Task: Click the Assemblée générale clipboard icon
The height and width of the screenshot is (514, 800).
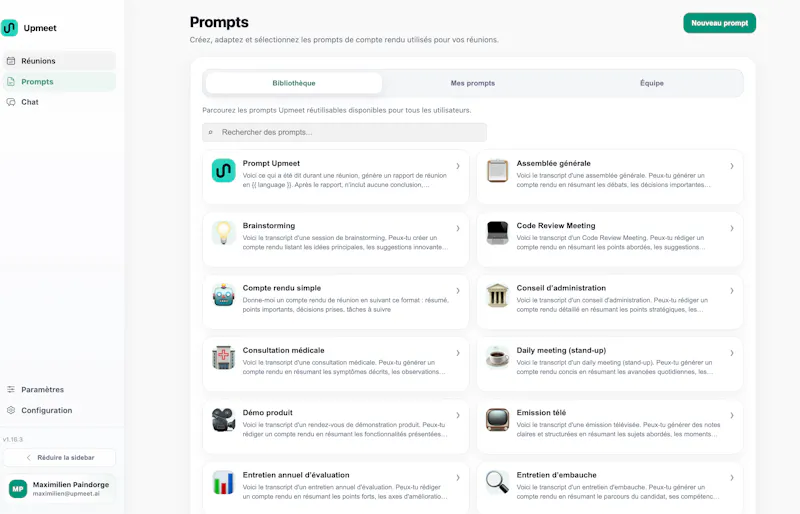Action: (x=497, y=170)
